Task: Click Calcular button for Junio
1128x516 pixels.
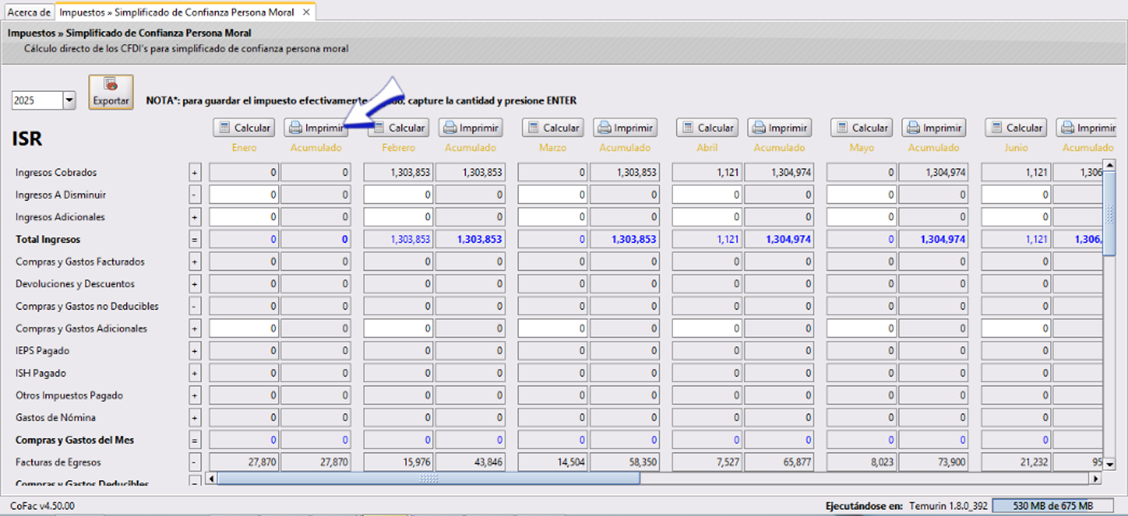Action: click(x=1016, y=128)
